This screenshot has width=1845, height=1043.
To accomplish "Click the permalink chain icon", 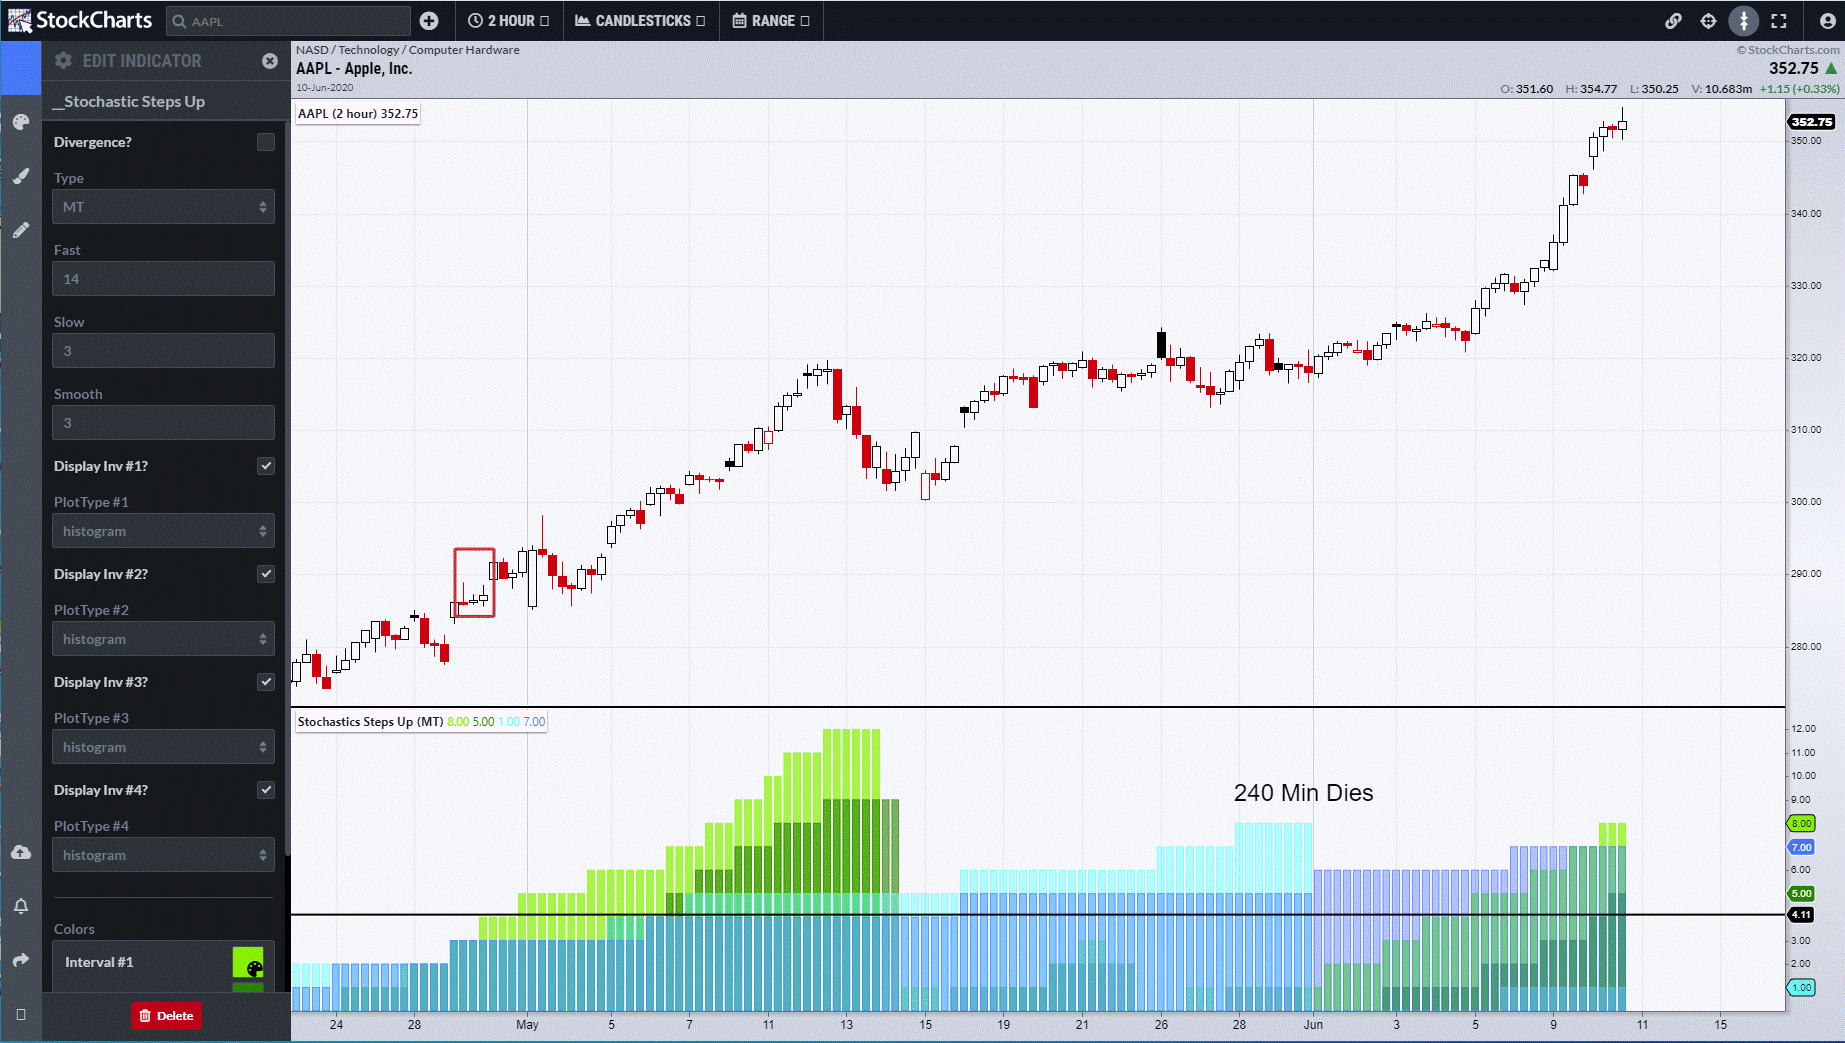I will [x=1673, y=21].
